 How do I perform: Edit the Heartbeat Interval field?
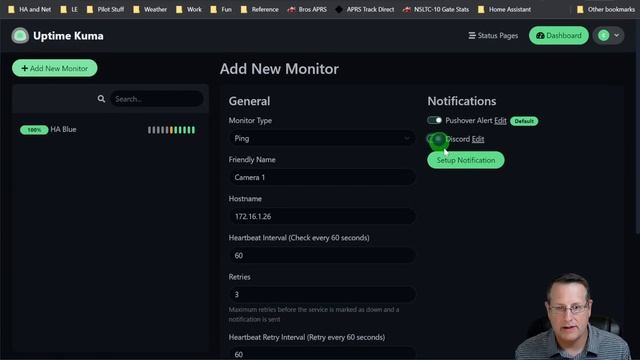click(322, 256)
